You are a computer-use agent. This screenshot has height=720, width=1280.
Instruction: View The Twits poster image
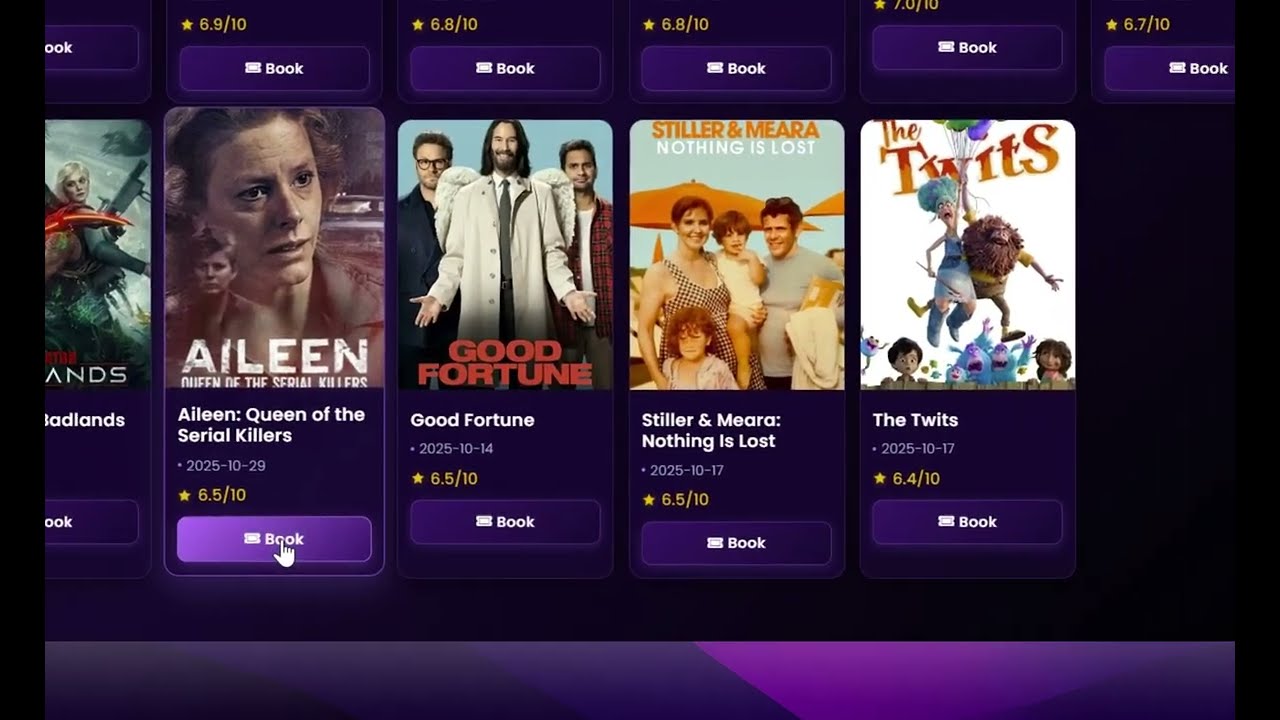click(968, 255)
